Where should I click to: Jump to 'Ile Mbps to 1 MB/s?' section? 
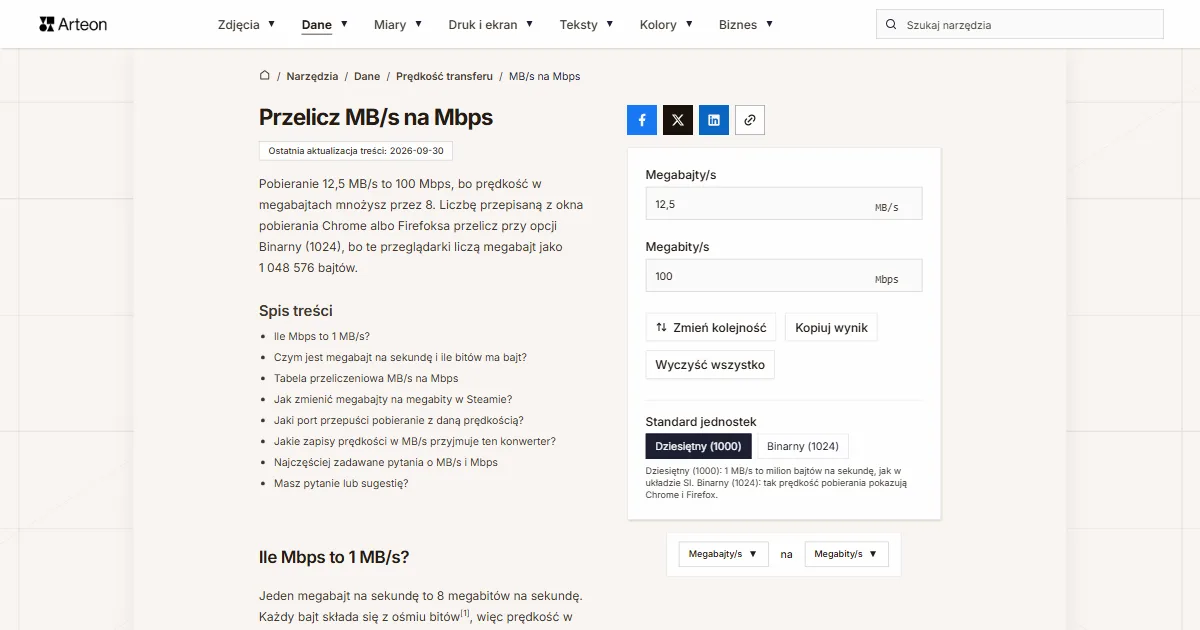pyautogui.click(x=322, y=336)
